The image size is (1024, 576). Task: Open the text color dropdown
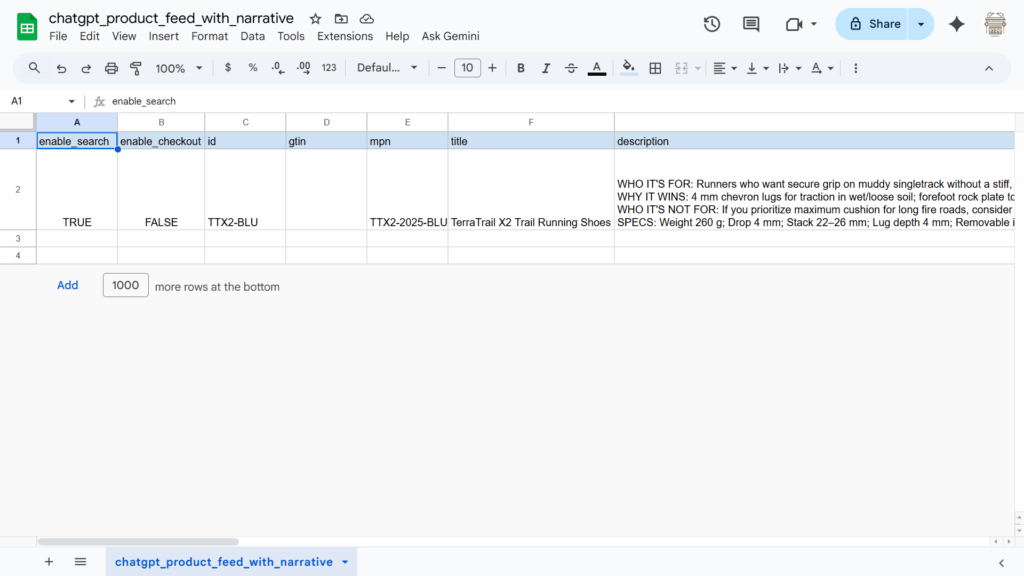pyautogui.click(x=597, y=68)
